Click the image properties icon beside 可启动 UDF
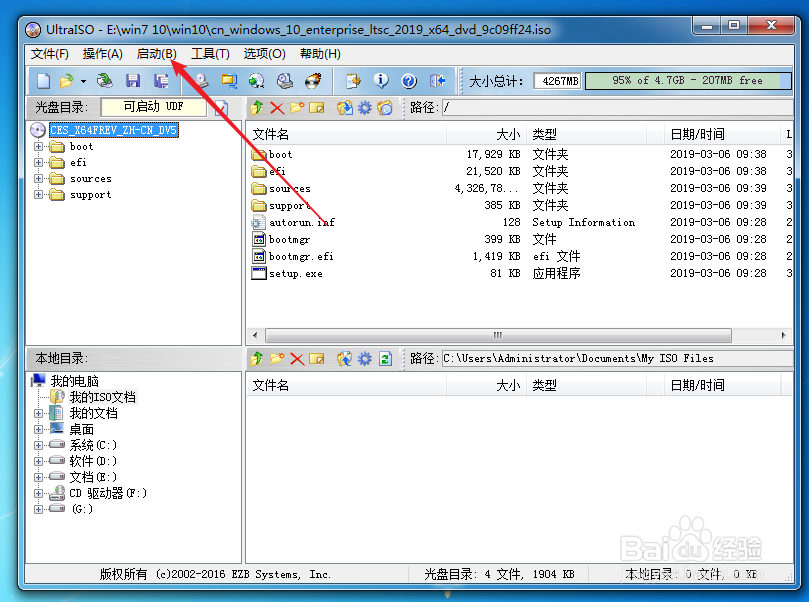The width and height of the screenshot is (809, 602). pos(221,108)
